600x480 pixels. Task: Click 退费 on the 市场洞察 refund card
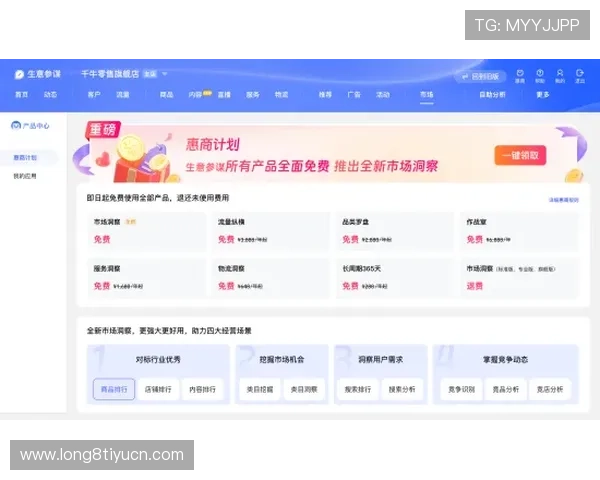475,286
